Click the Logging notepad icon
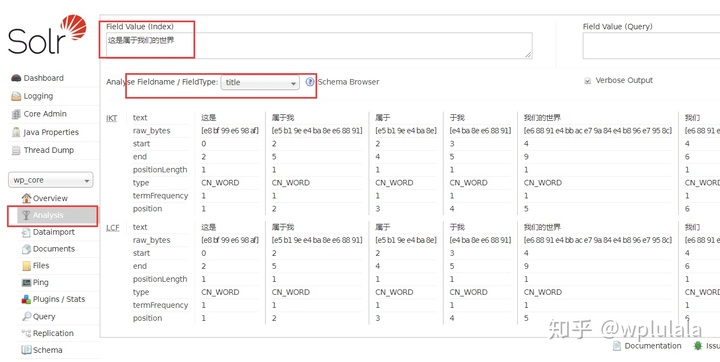The height and width of the screenshot is (362, 720). (16, 96)
